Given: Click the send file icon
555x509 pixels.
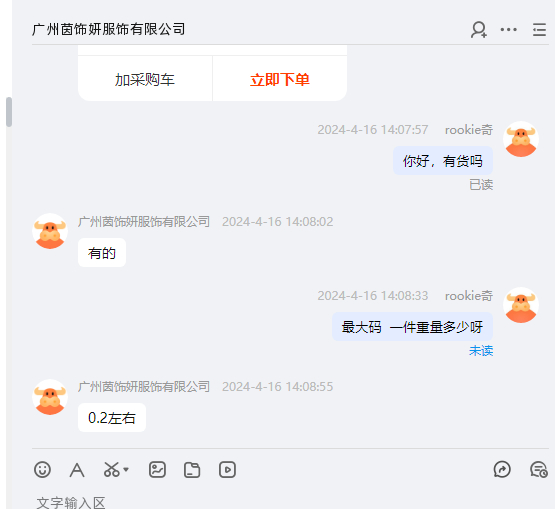Looking at the screenshot, I should [x=192, y=470].
